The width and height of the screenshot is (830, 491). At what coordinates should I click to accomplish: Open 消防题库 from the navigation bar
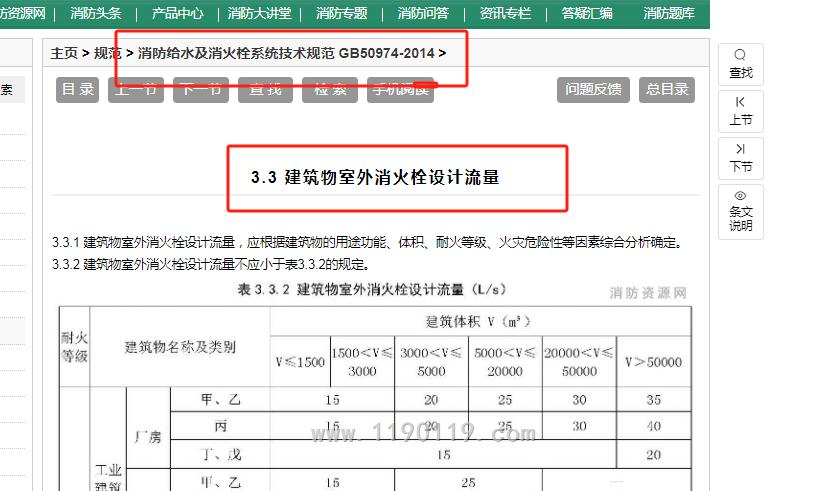click(669, 14)
